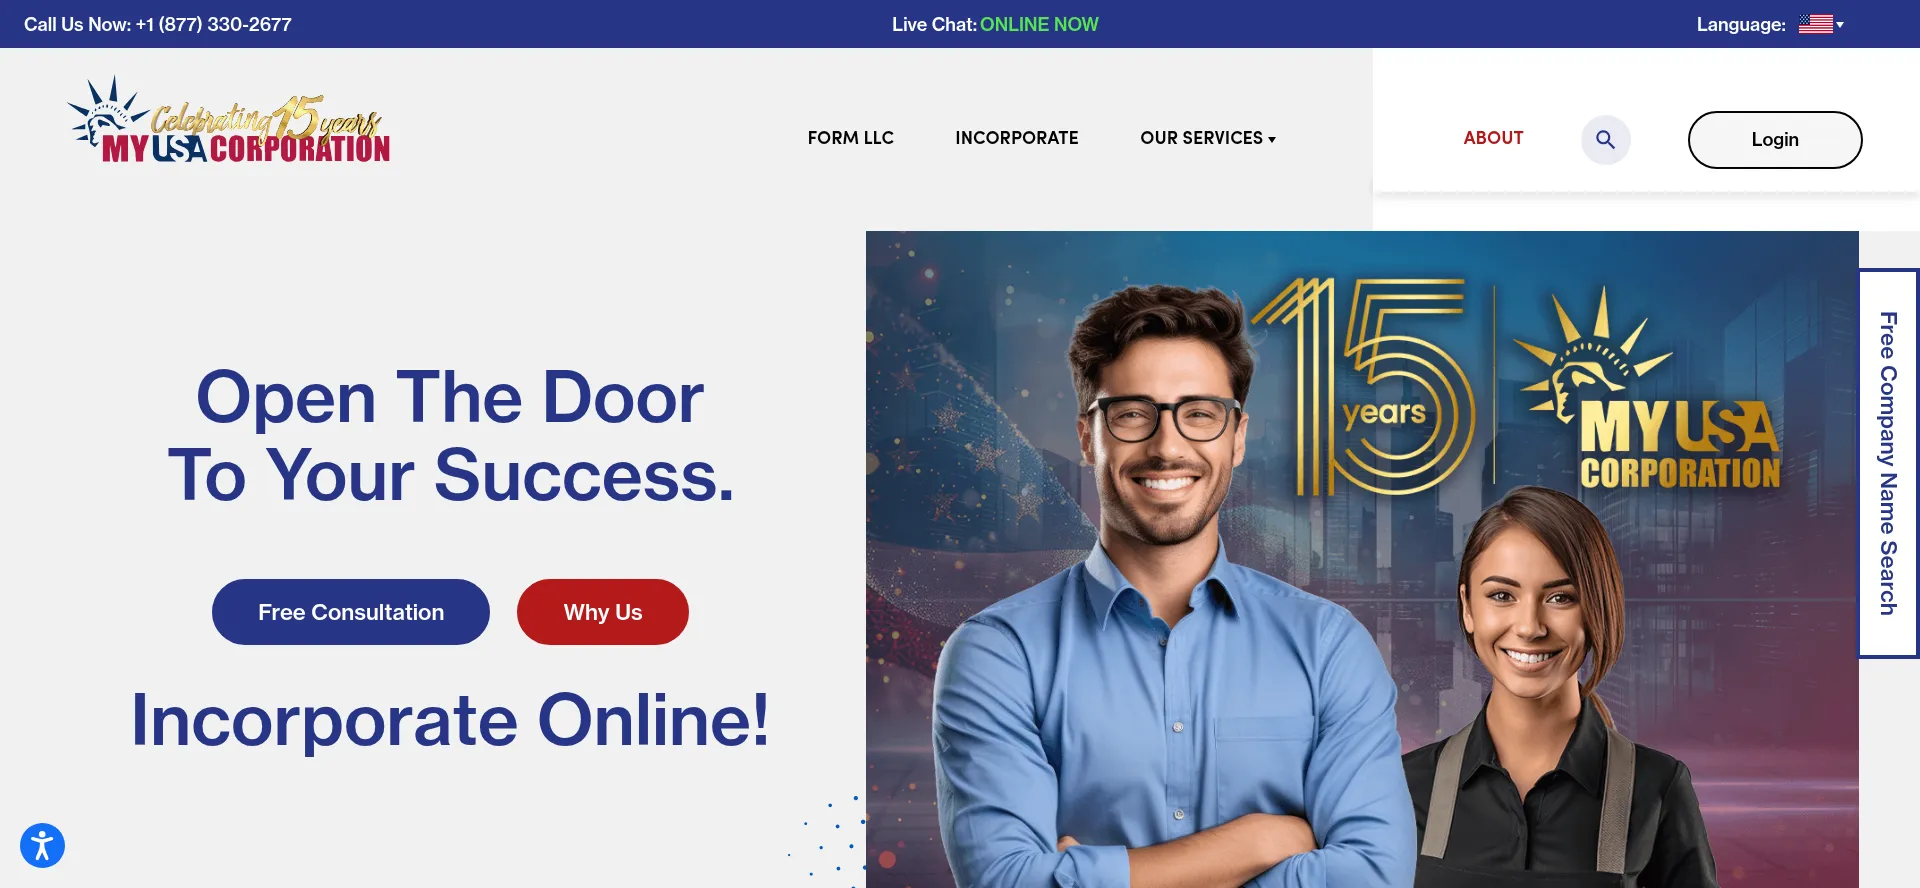This screenshot has width=1920, height=888.
Task: Click the US flag language icon
Action: click(x=1815, y=24)
